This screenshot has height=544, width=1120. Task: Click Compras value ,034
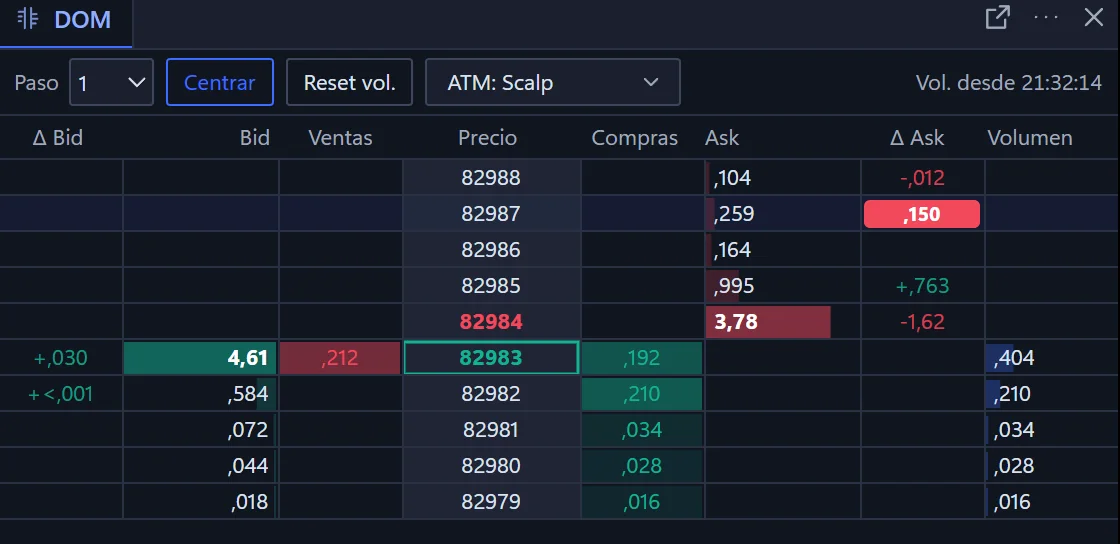pyautogui.click(x=641, y=430)
